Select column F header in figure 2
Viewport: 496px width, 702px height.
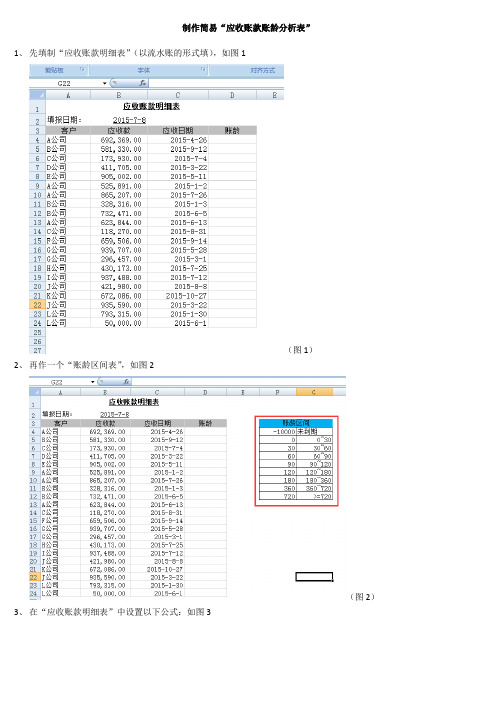tap(278, 392)
